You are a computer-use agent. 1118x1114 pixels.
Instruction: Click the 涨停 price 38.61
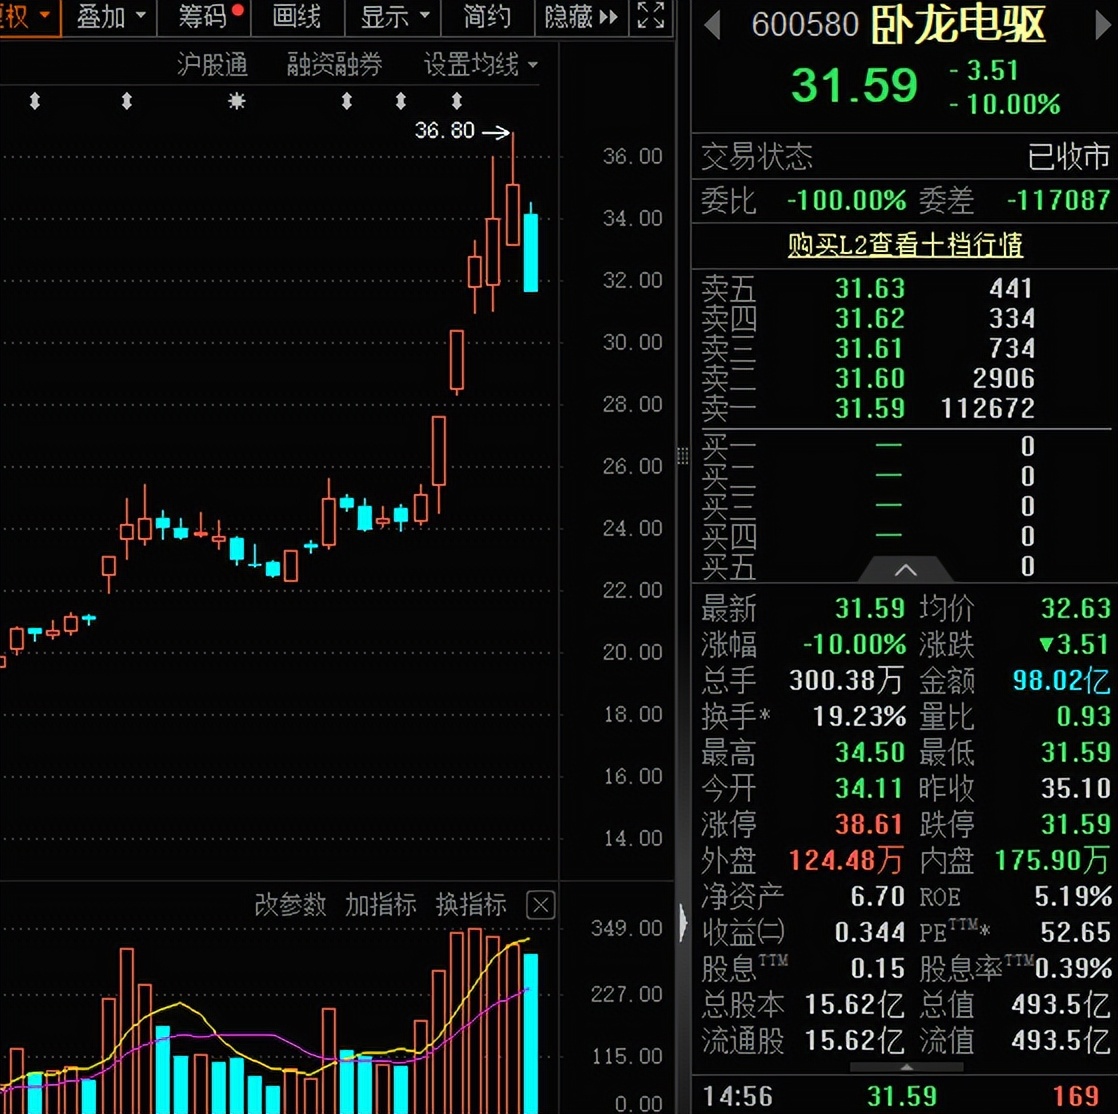tap(870, 824)
